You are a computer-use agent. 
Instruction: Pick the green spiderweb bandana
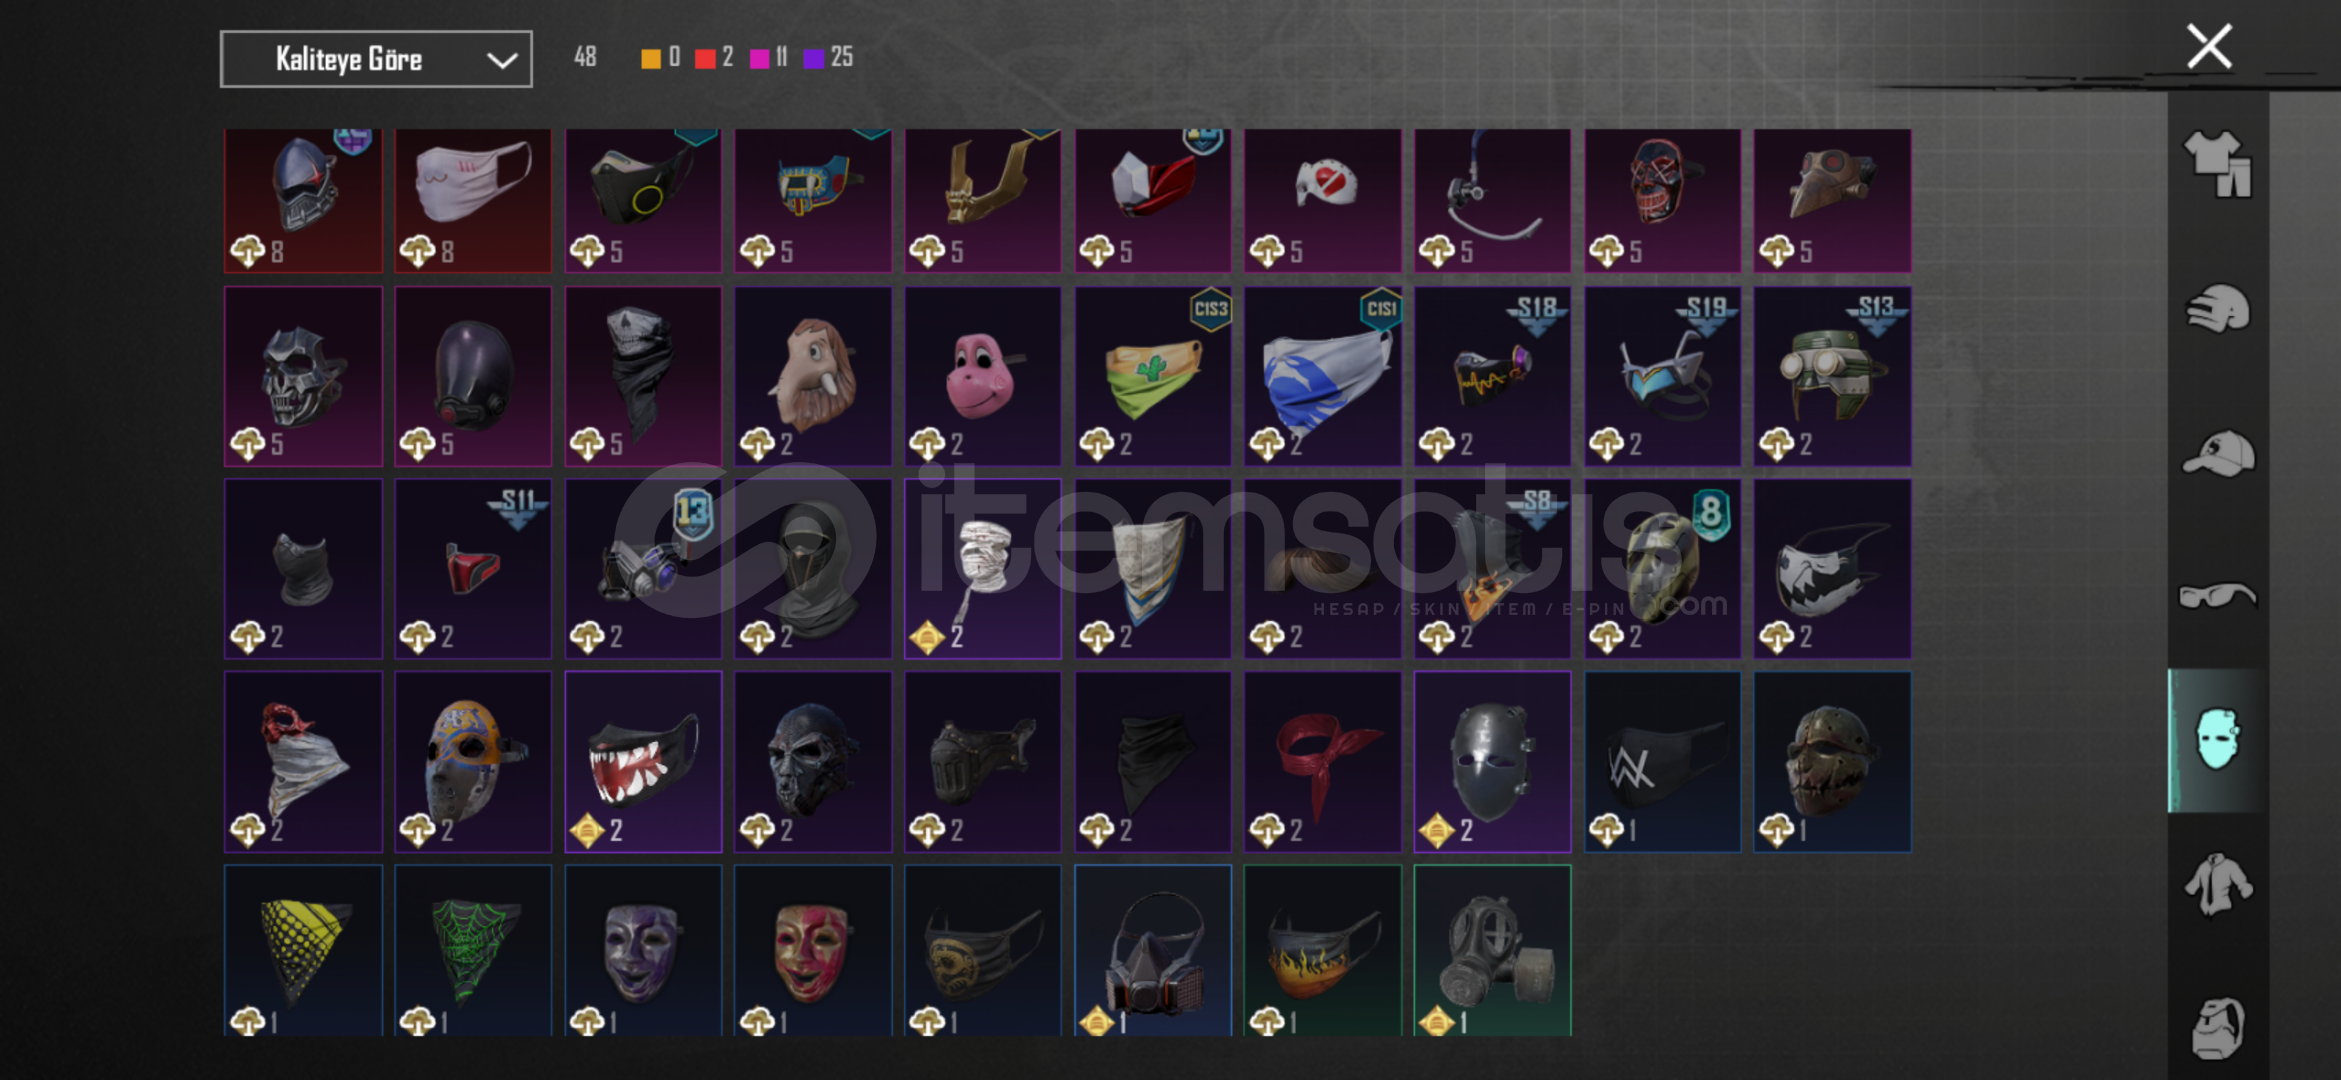tap(473, 950)
